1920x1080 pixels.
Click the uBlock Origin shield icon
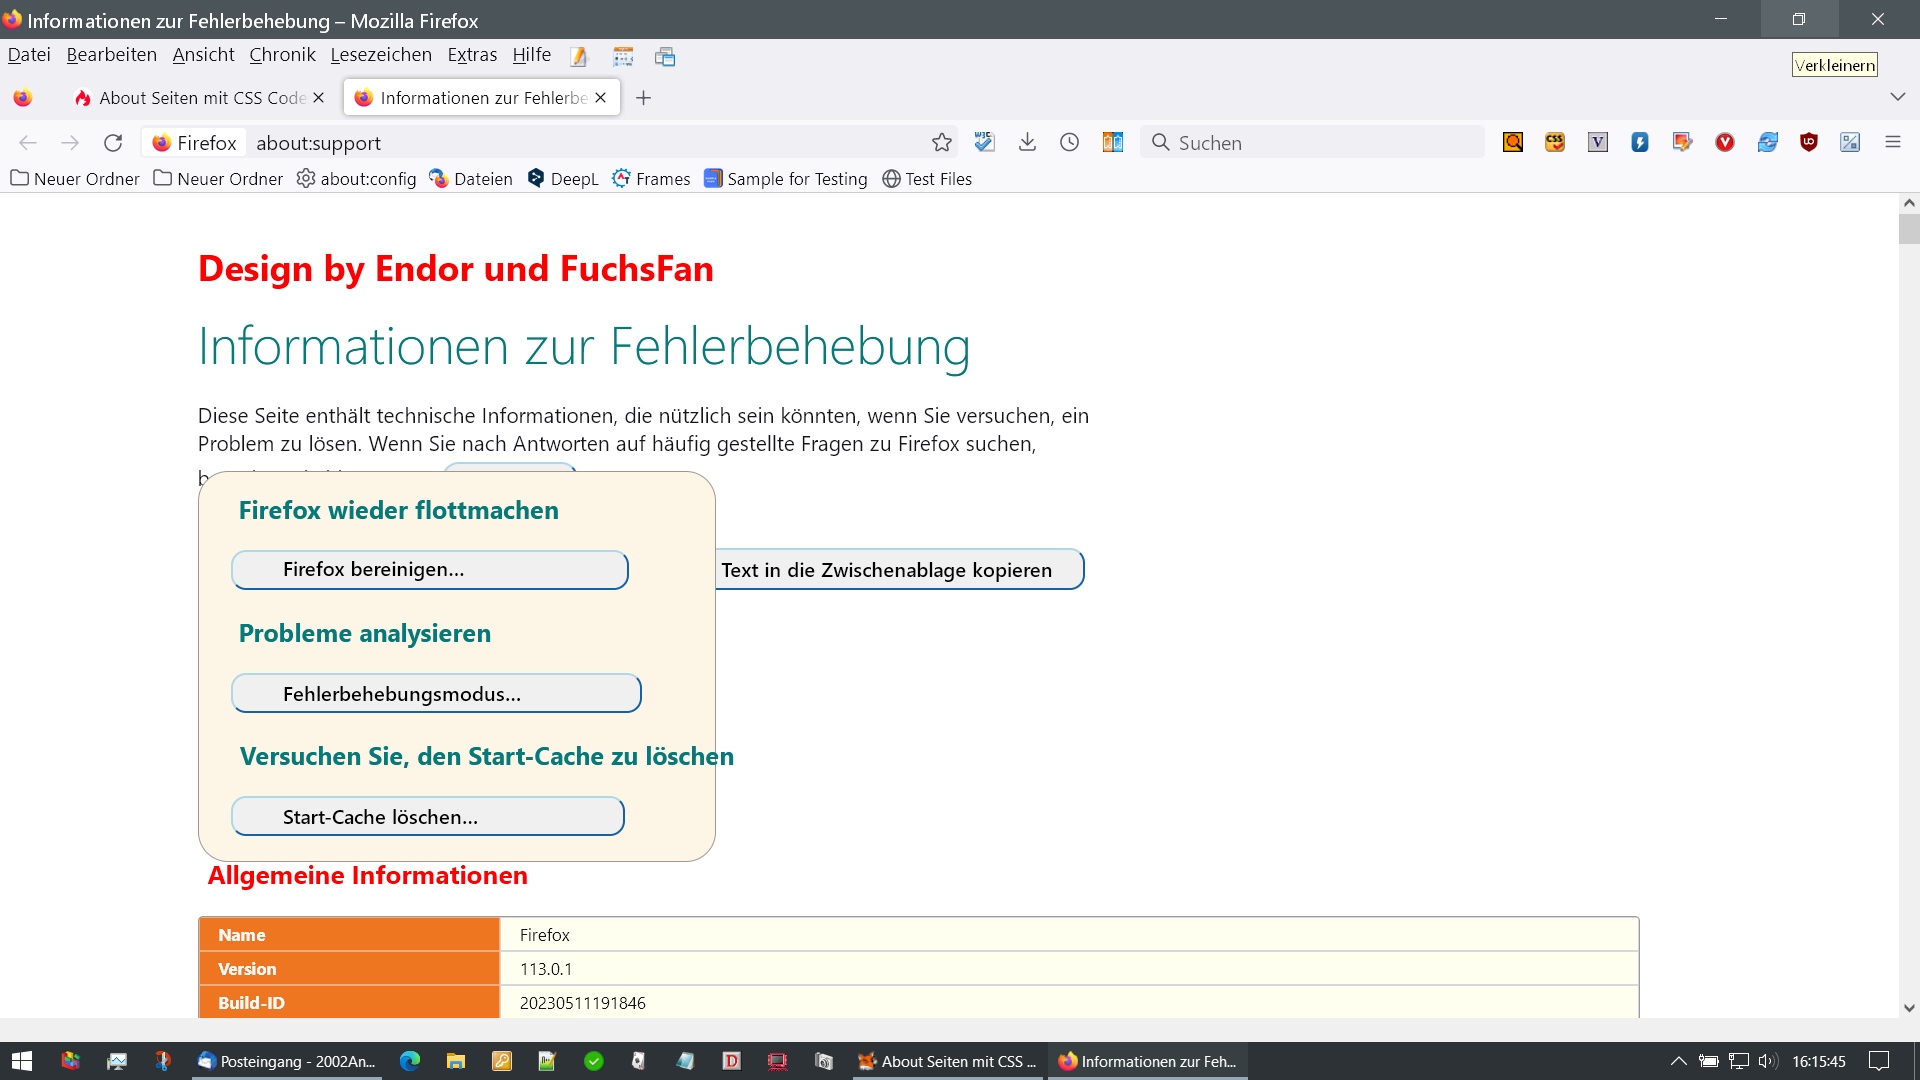pyautogui.click(x=1808, y=143)
